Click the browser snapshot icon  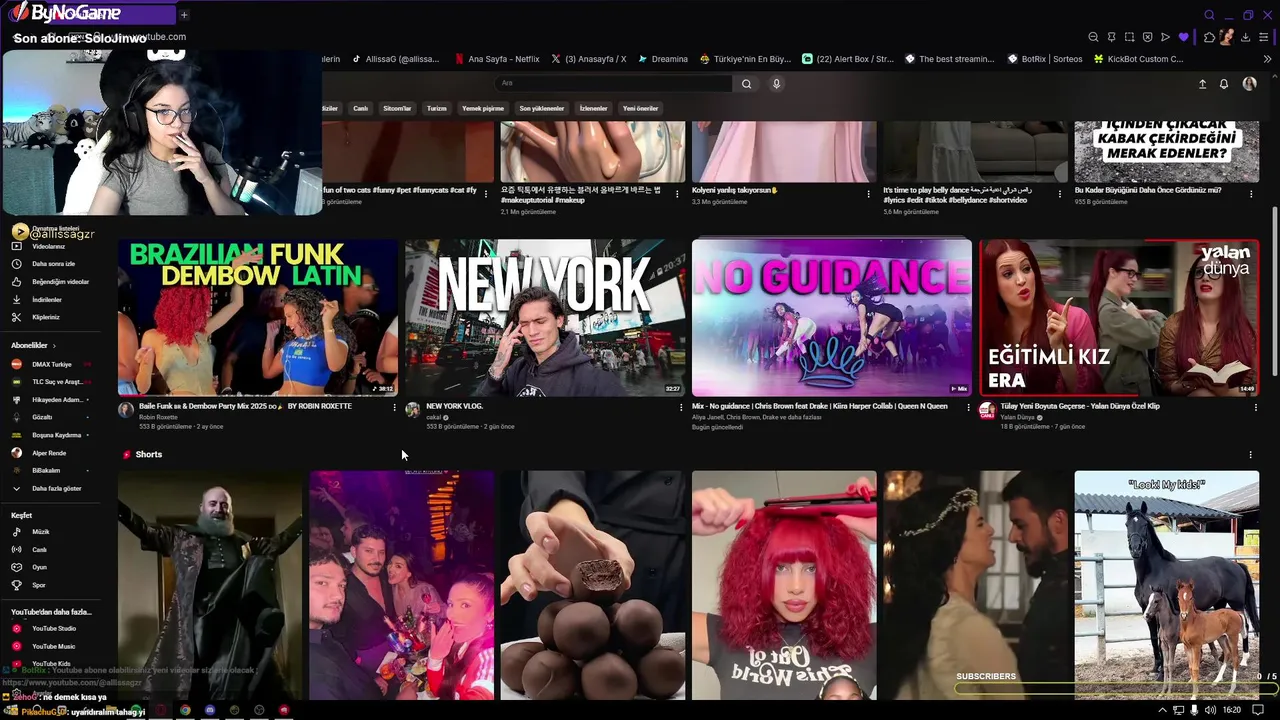tap(1129, 37)
